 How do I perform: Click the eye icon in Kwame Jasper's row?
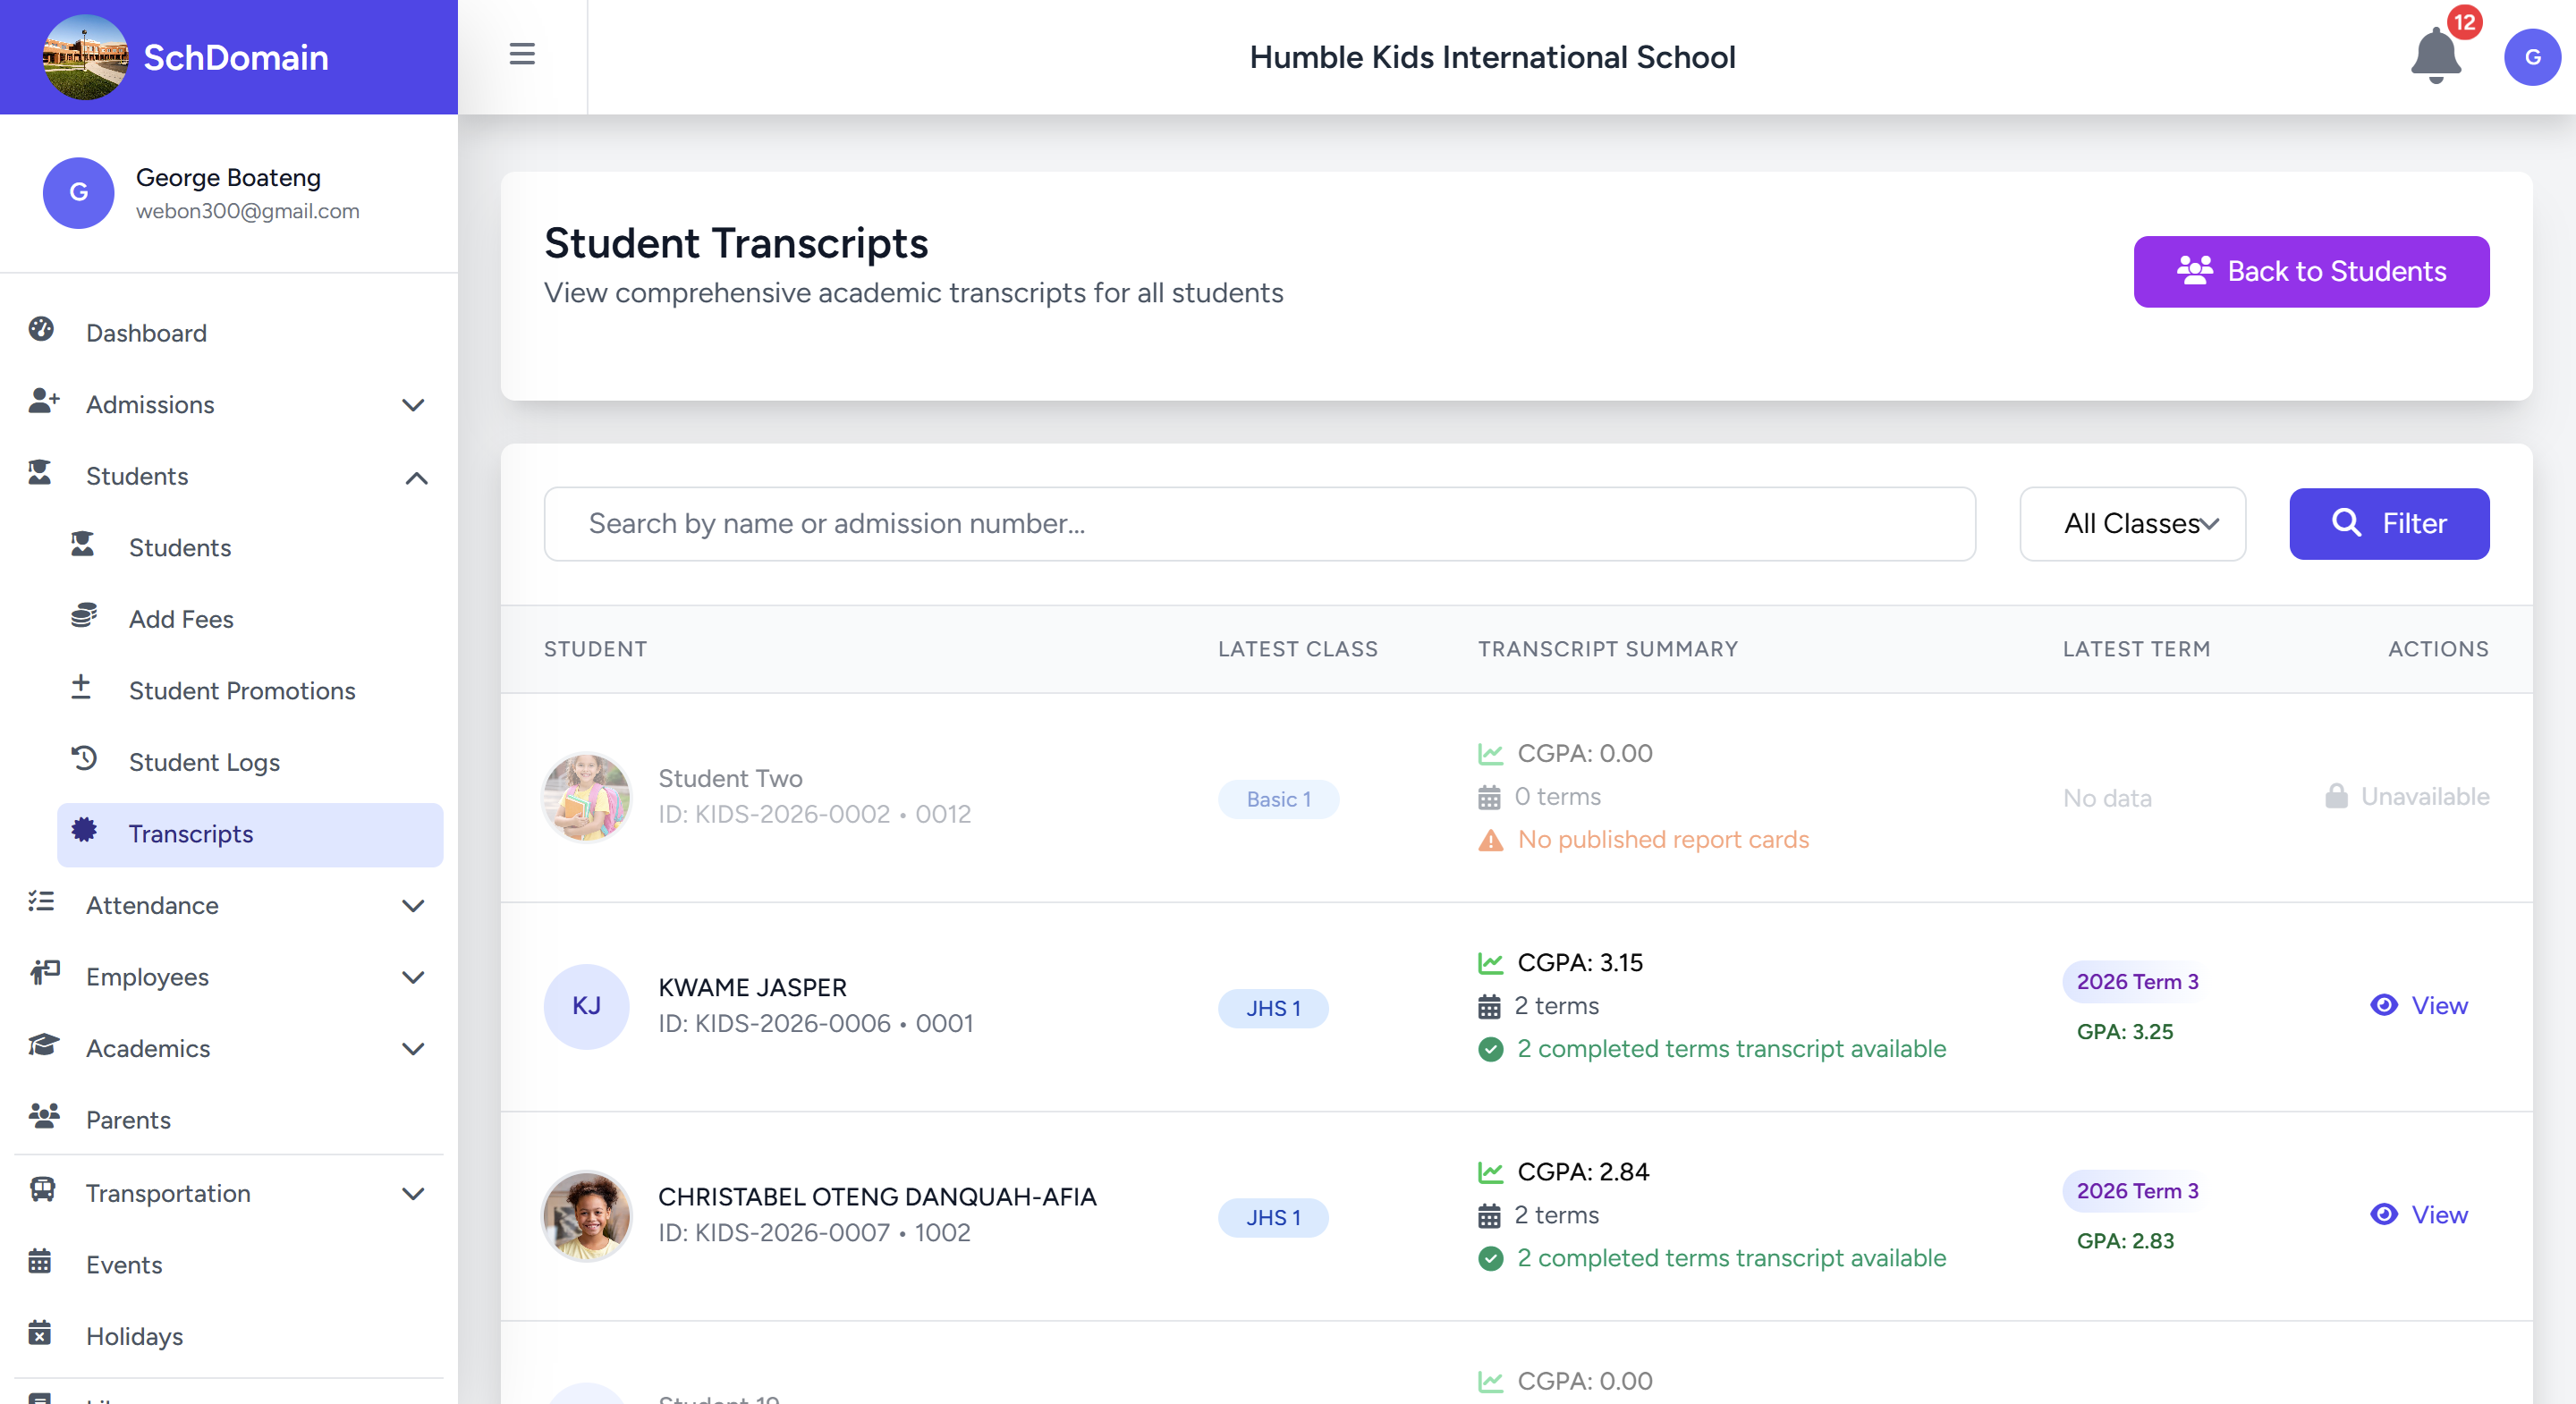2384,1005
